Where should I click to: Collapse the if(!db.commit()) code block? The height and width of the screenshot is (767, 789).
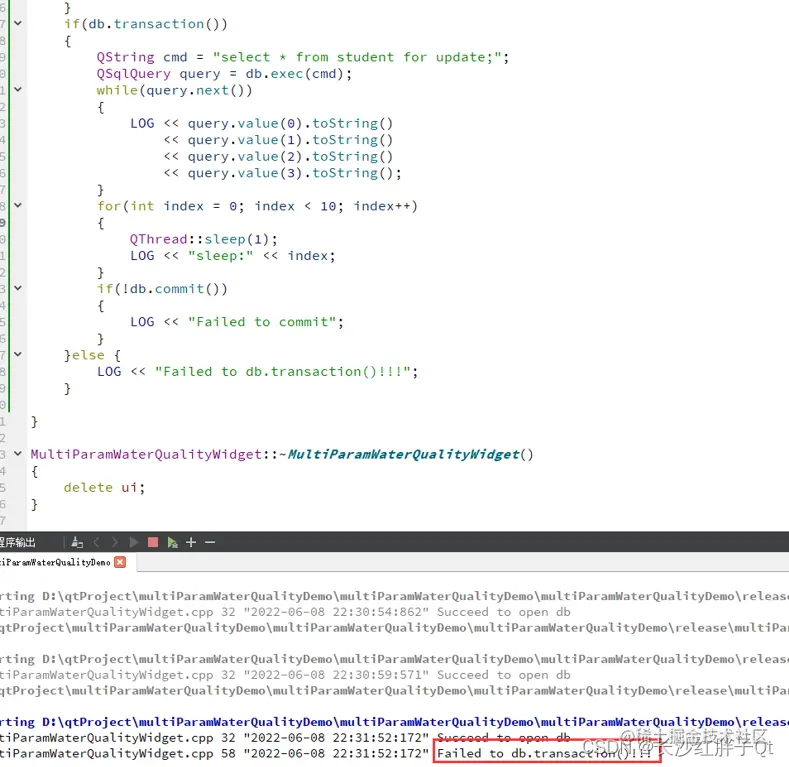(x=18, y=288)
